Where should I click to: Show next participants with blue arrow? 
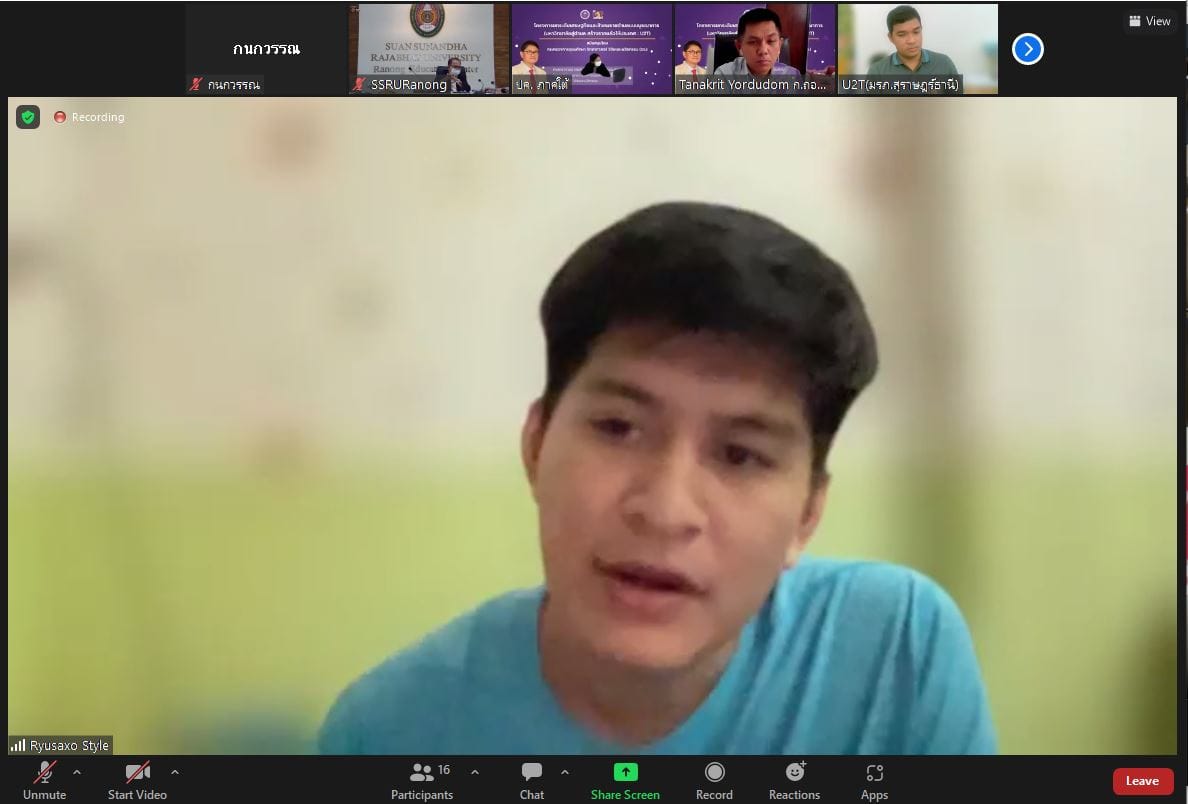pyautogui.click(x=1027, y=49)
